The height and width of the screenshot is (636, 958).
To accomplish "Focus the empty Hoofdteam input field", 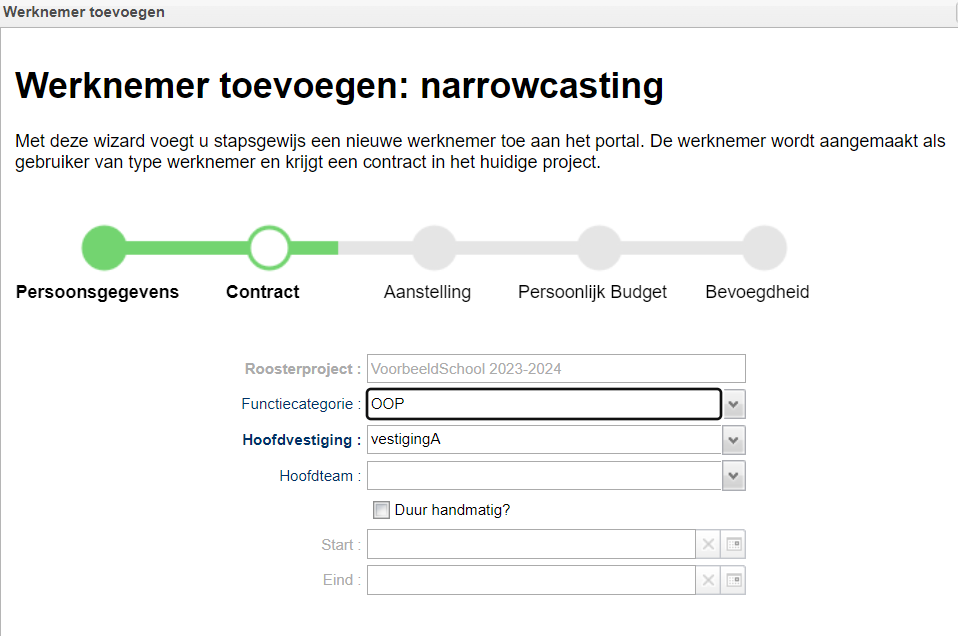I will (544, 476).
